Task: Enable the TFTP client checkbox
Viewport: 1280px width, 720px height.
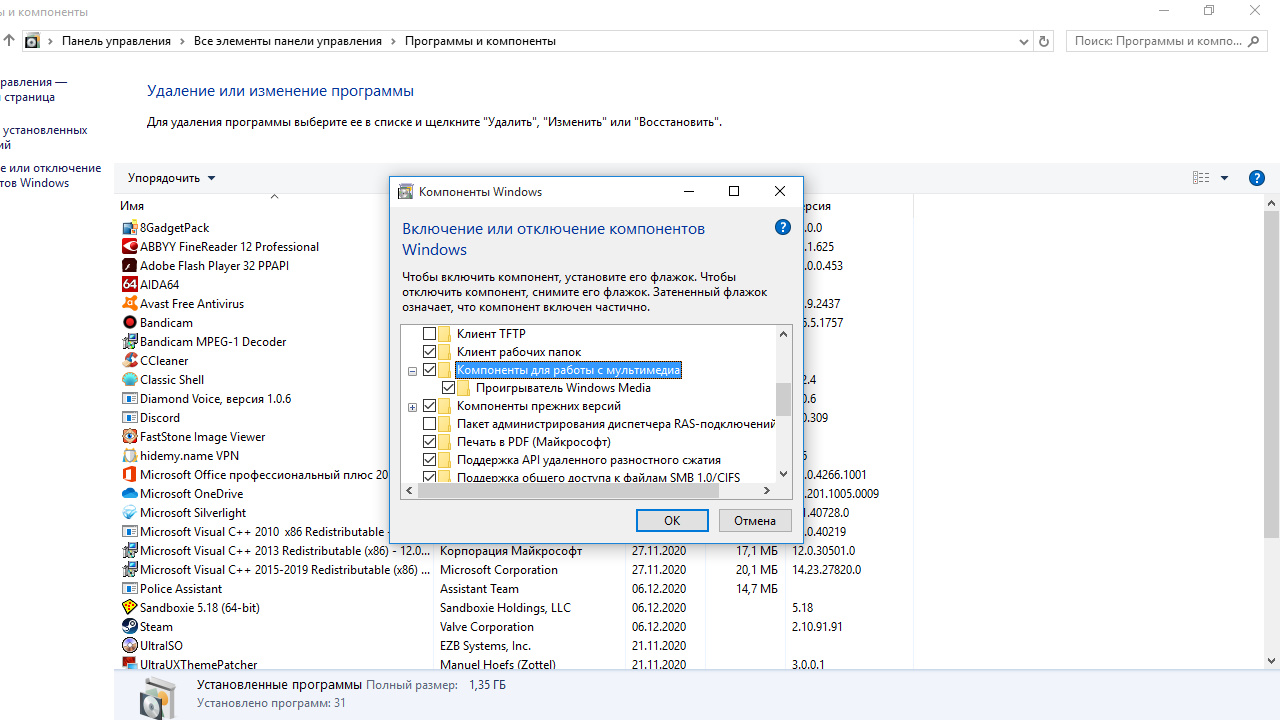Action: [430, 333]
